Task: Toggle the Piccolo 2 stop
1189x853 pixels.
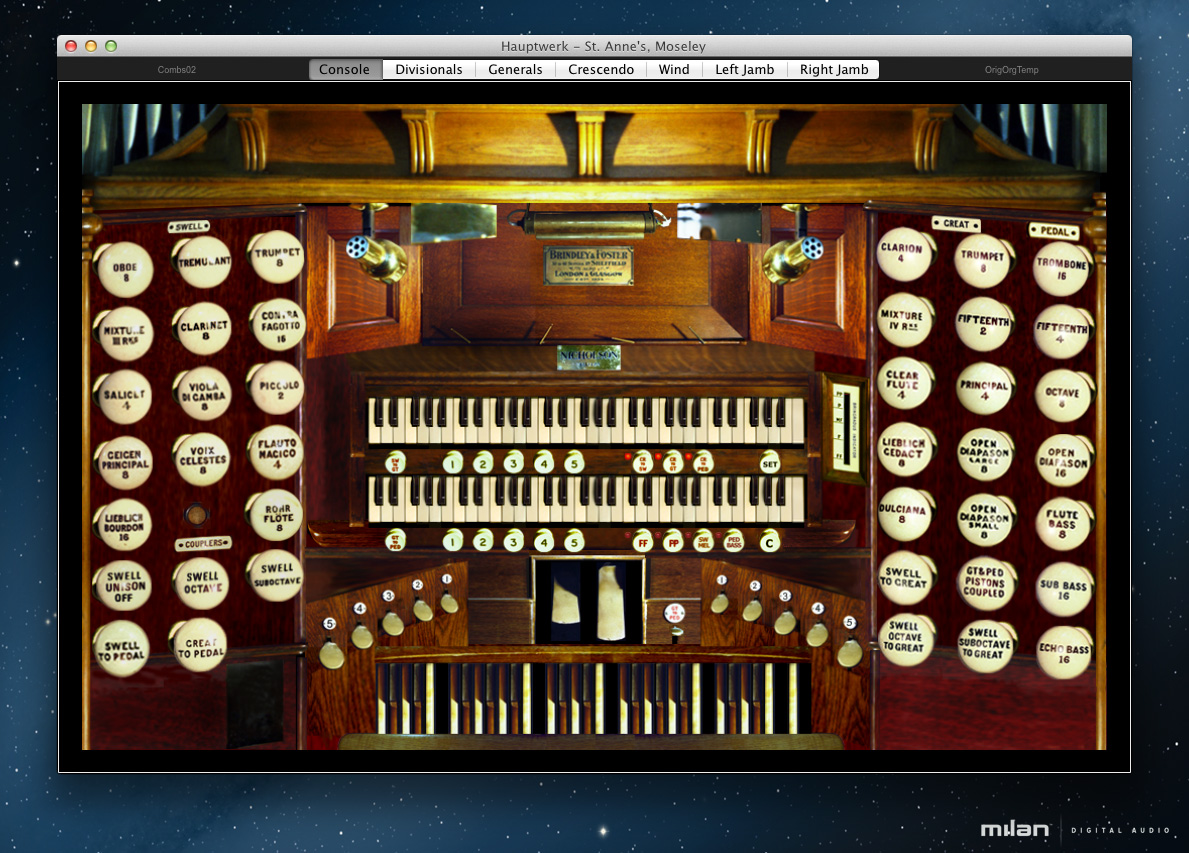Action: click(x=278, y=388)
